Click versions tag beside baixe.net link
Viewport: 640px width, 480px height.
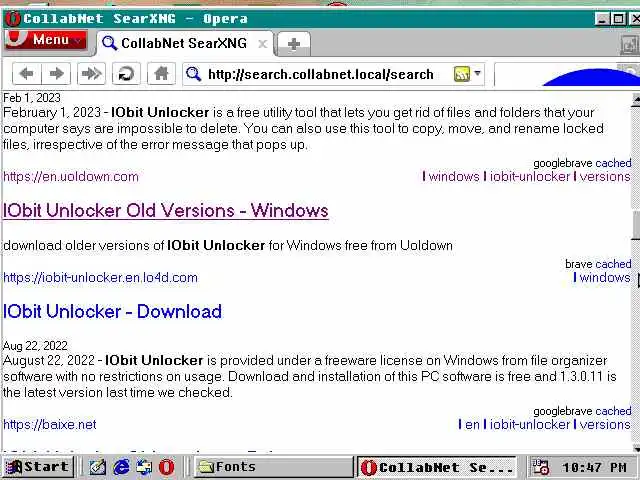(605, 424)
